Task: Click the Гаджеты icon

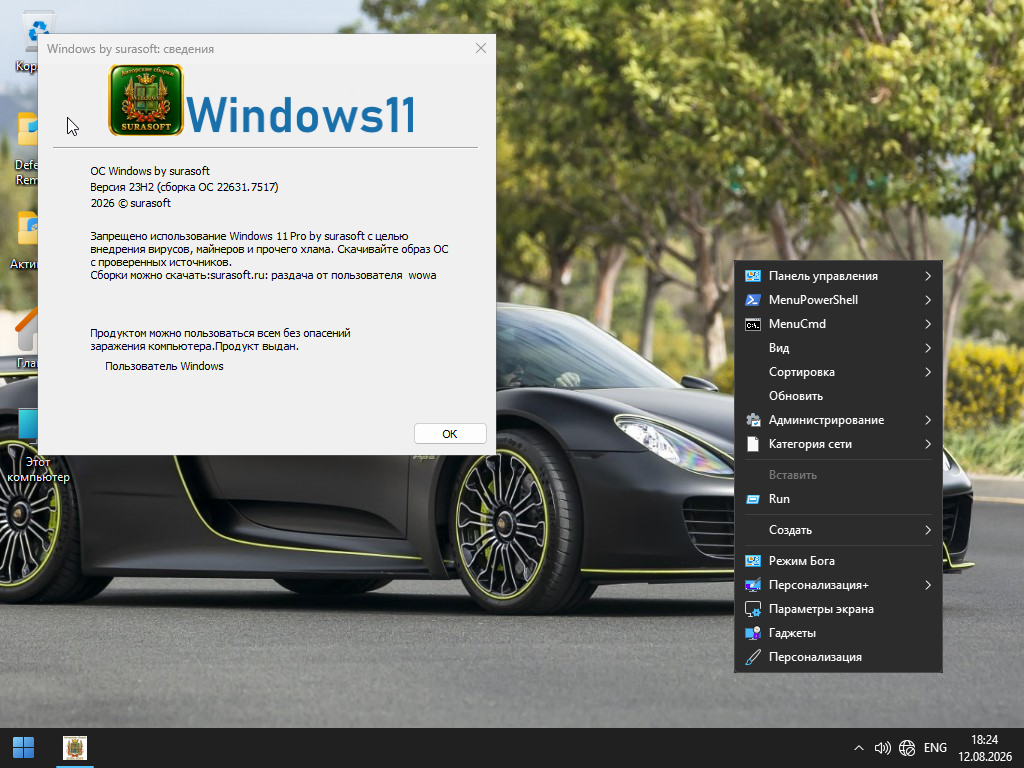Action: [752, 633]
